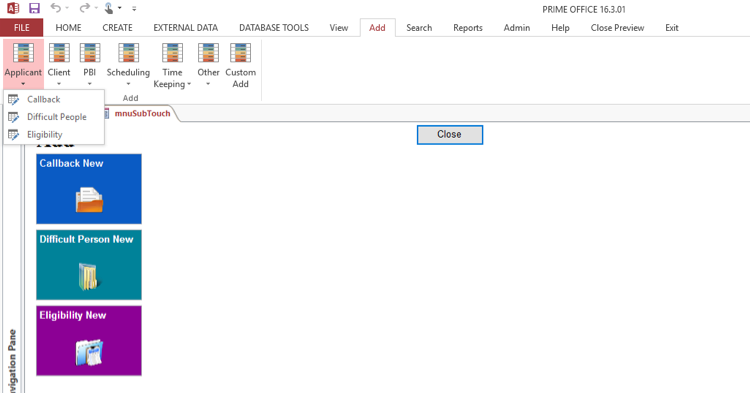Image resolution: width=750 pixels, height=393 pixels.
Task: Open the Difficult Person New tile
Action: tap(89, 265)
